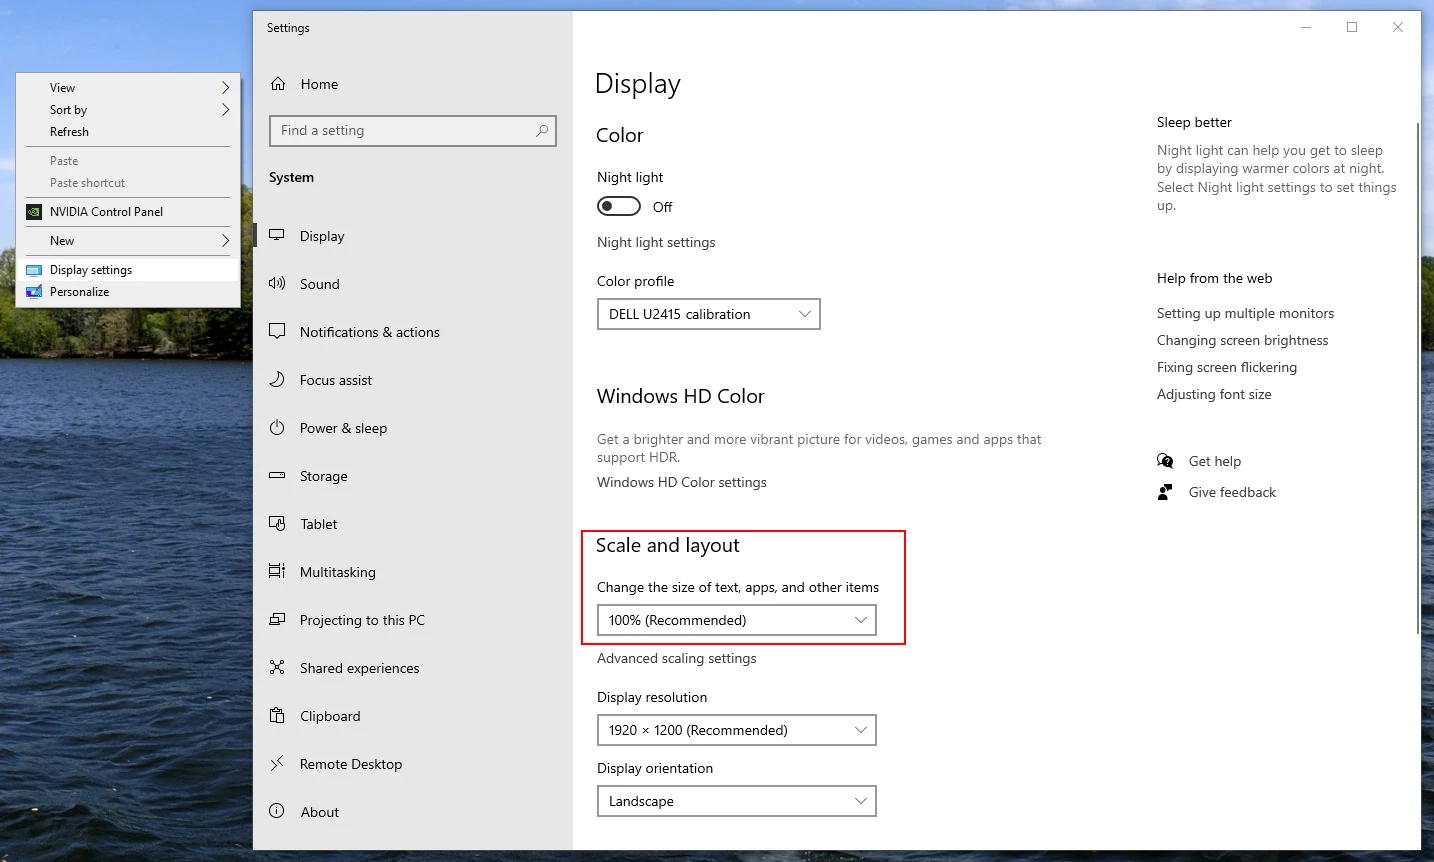The width and height of the screenshot is (1434, 862).
Task: Click the Projecting to this PC icon
Action: coord(277,619)
